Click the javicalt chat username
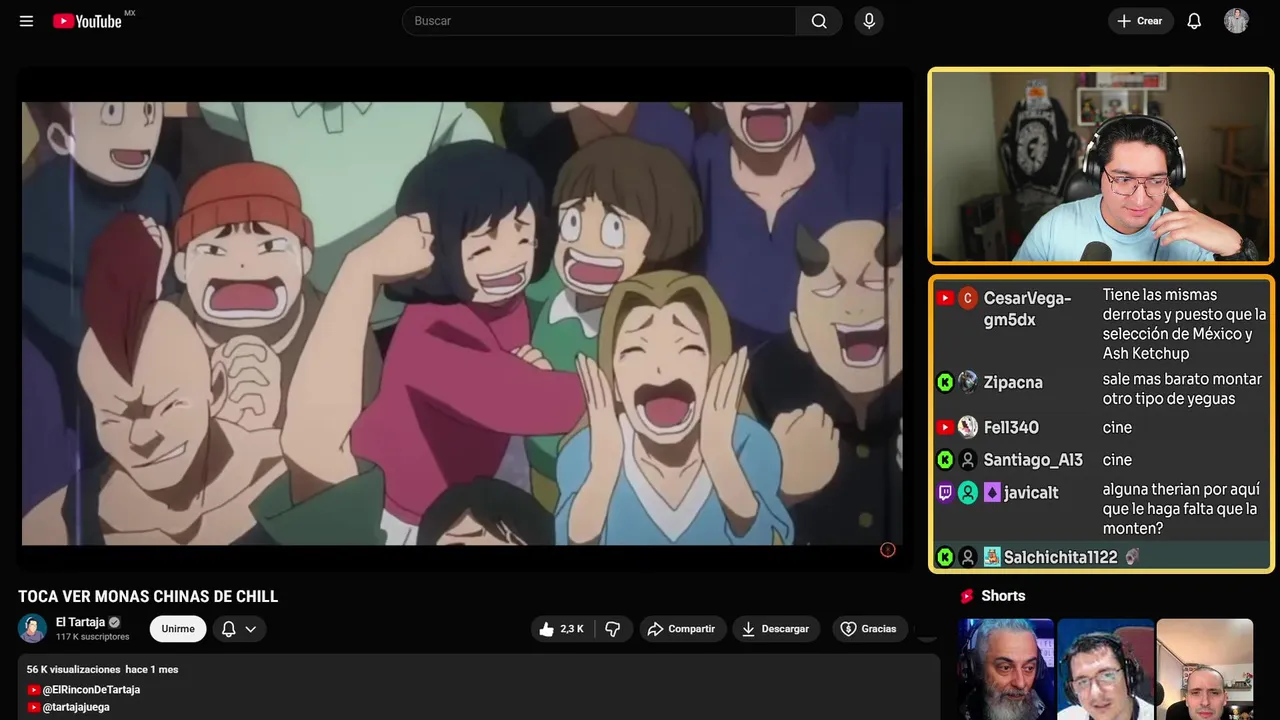The width and height of the screenshot is (1280, 720). click(1031, 493)
